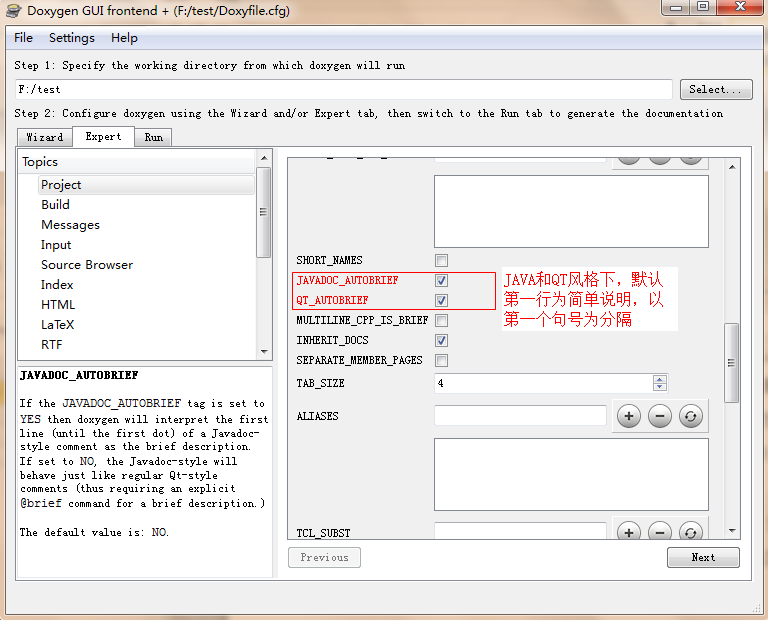This screenshot has width=768, height=620.
Task: Click the Topics column header
Action: 137,162
